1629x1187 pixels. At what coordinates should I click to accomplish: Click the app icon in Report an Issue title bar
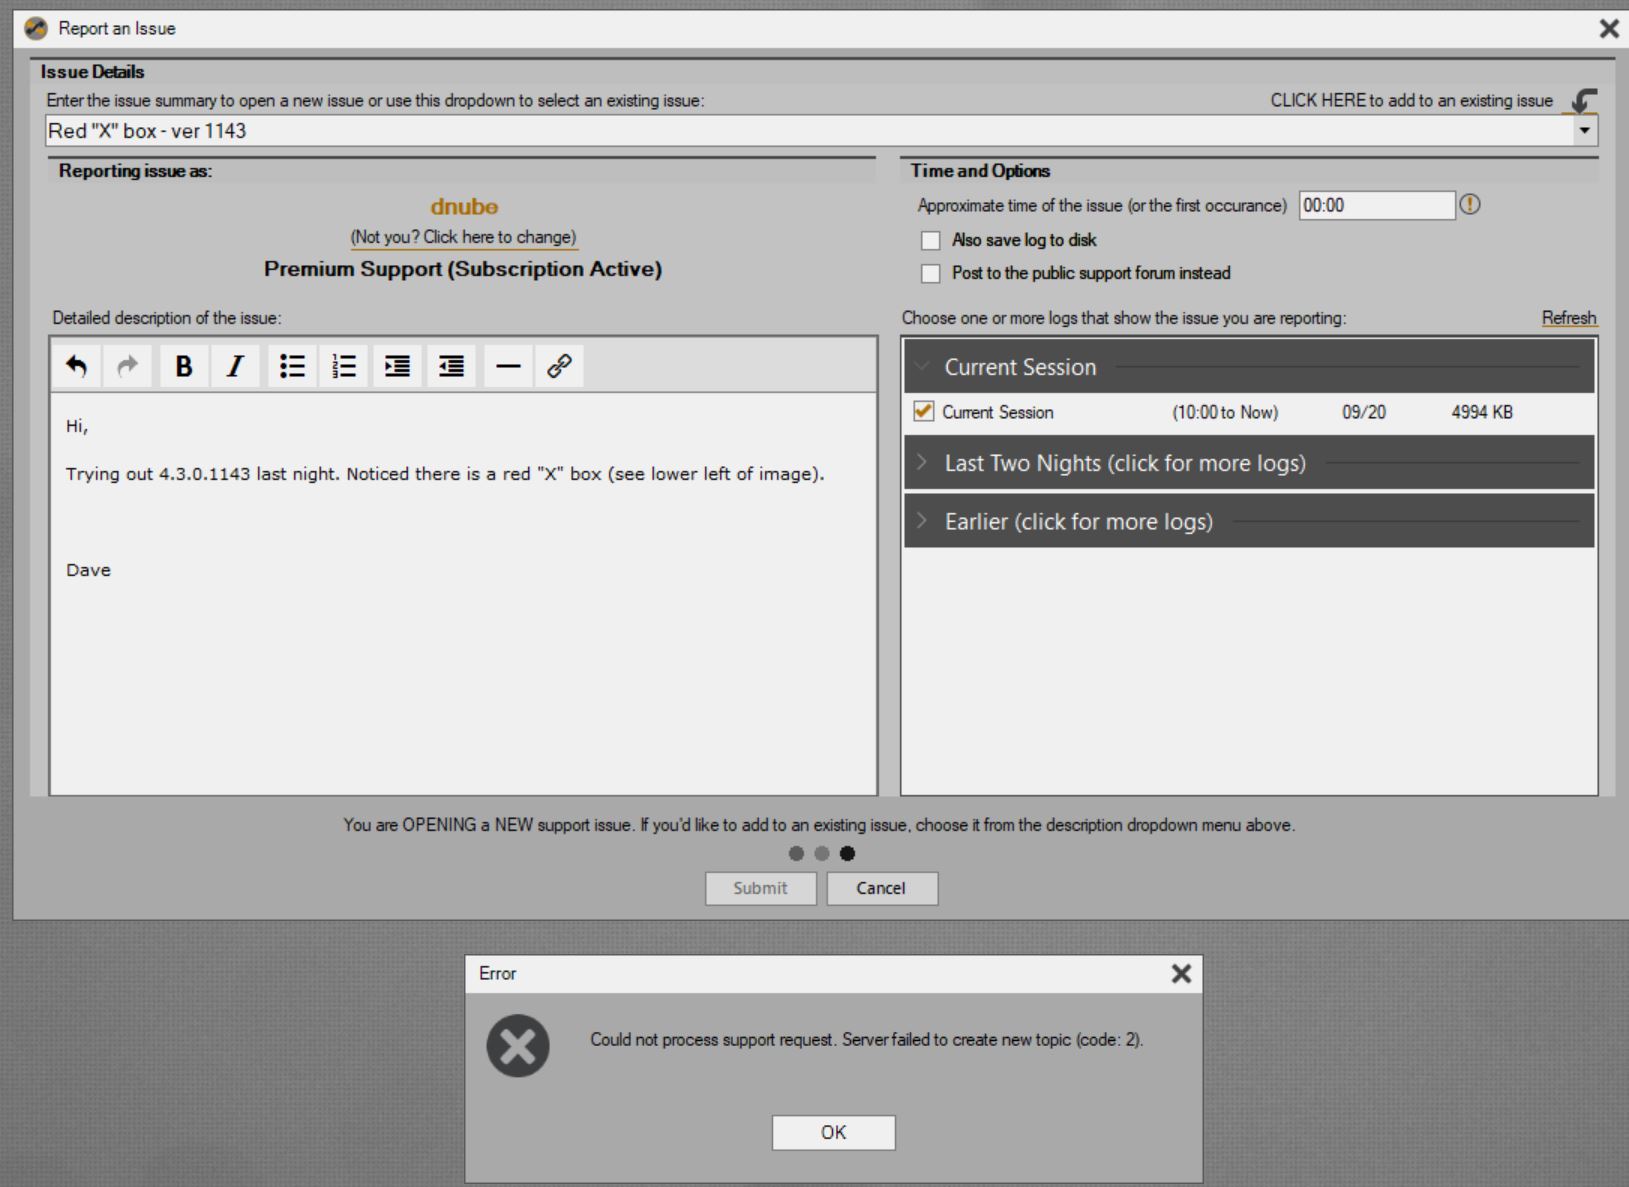[36, 29]
